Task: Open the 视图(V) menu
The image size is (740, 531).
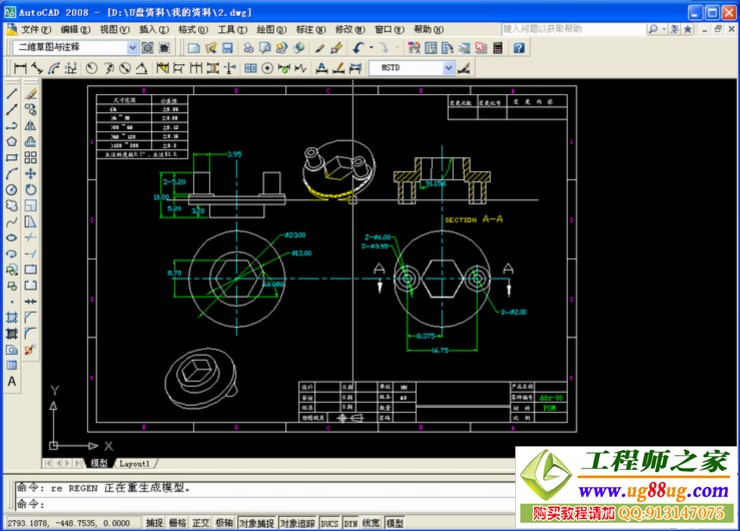Action: (x=114, y=29)
